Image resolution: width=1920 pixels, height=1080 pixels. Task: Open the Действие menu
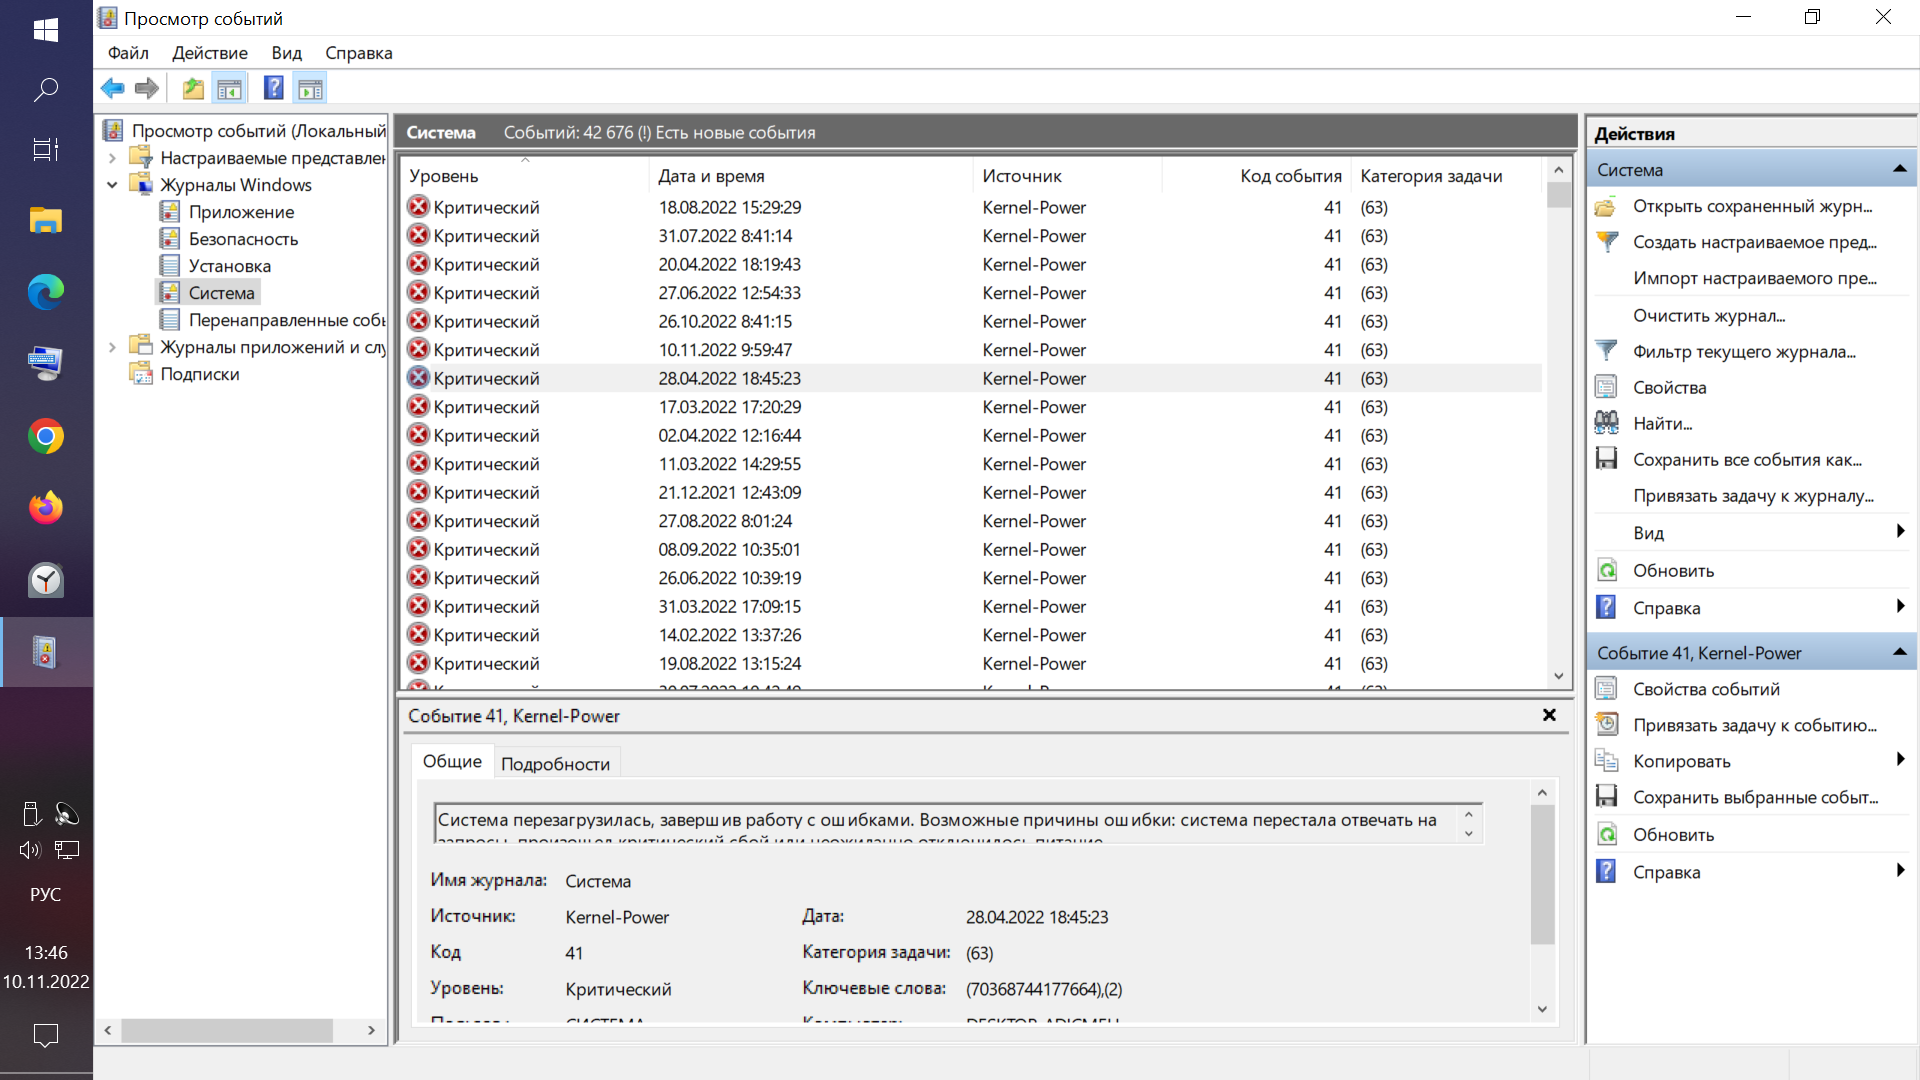pyautogui.click(x=209, y=53)
